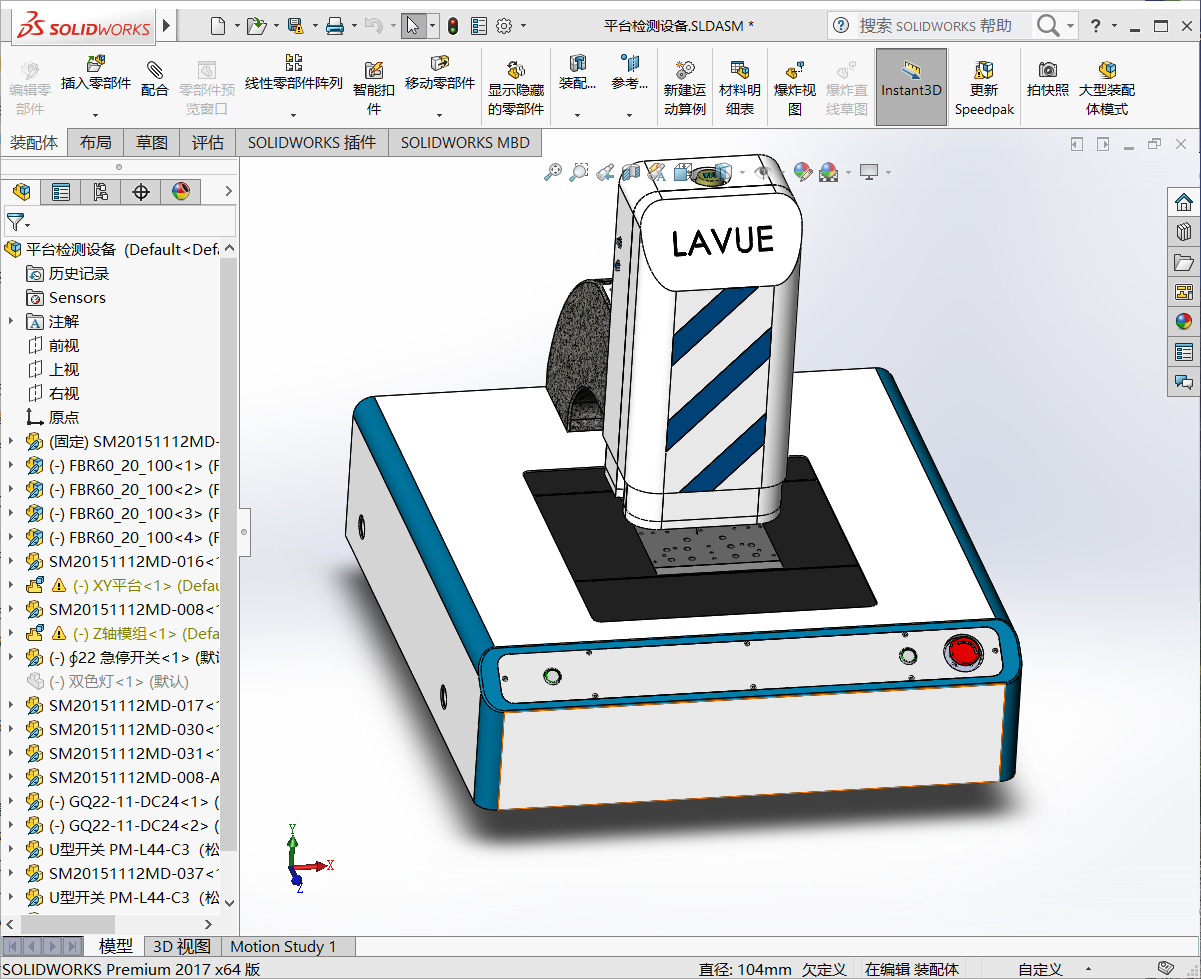Viewport: 1201px width, 979px height.
Task: Toggle the Instant3D button
Action: click(911, 87)
